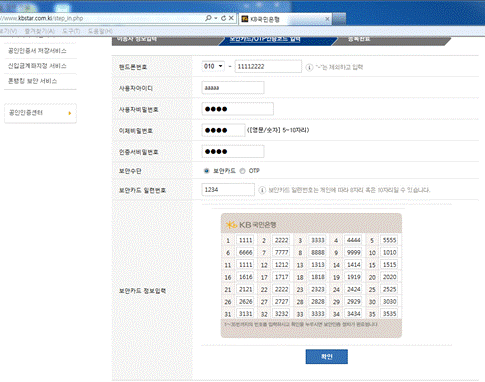The image size is (485, 382).
Task: Click security card cell number 23 with 2323
Action: click(318, 289)
